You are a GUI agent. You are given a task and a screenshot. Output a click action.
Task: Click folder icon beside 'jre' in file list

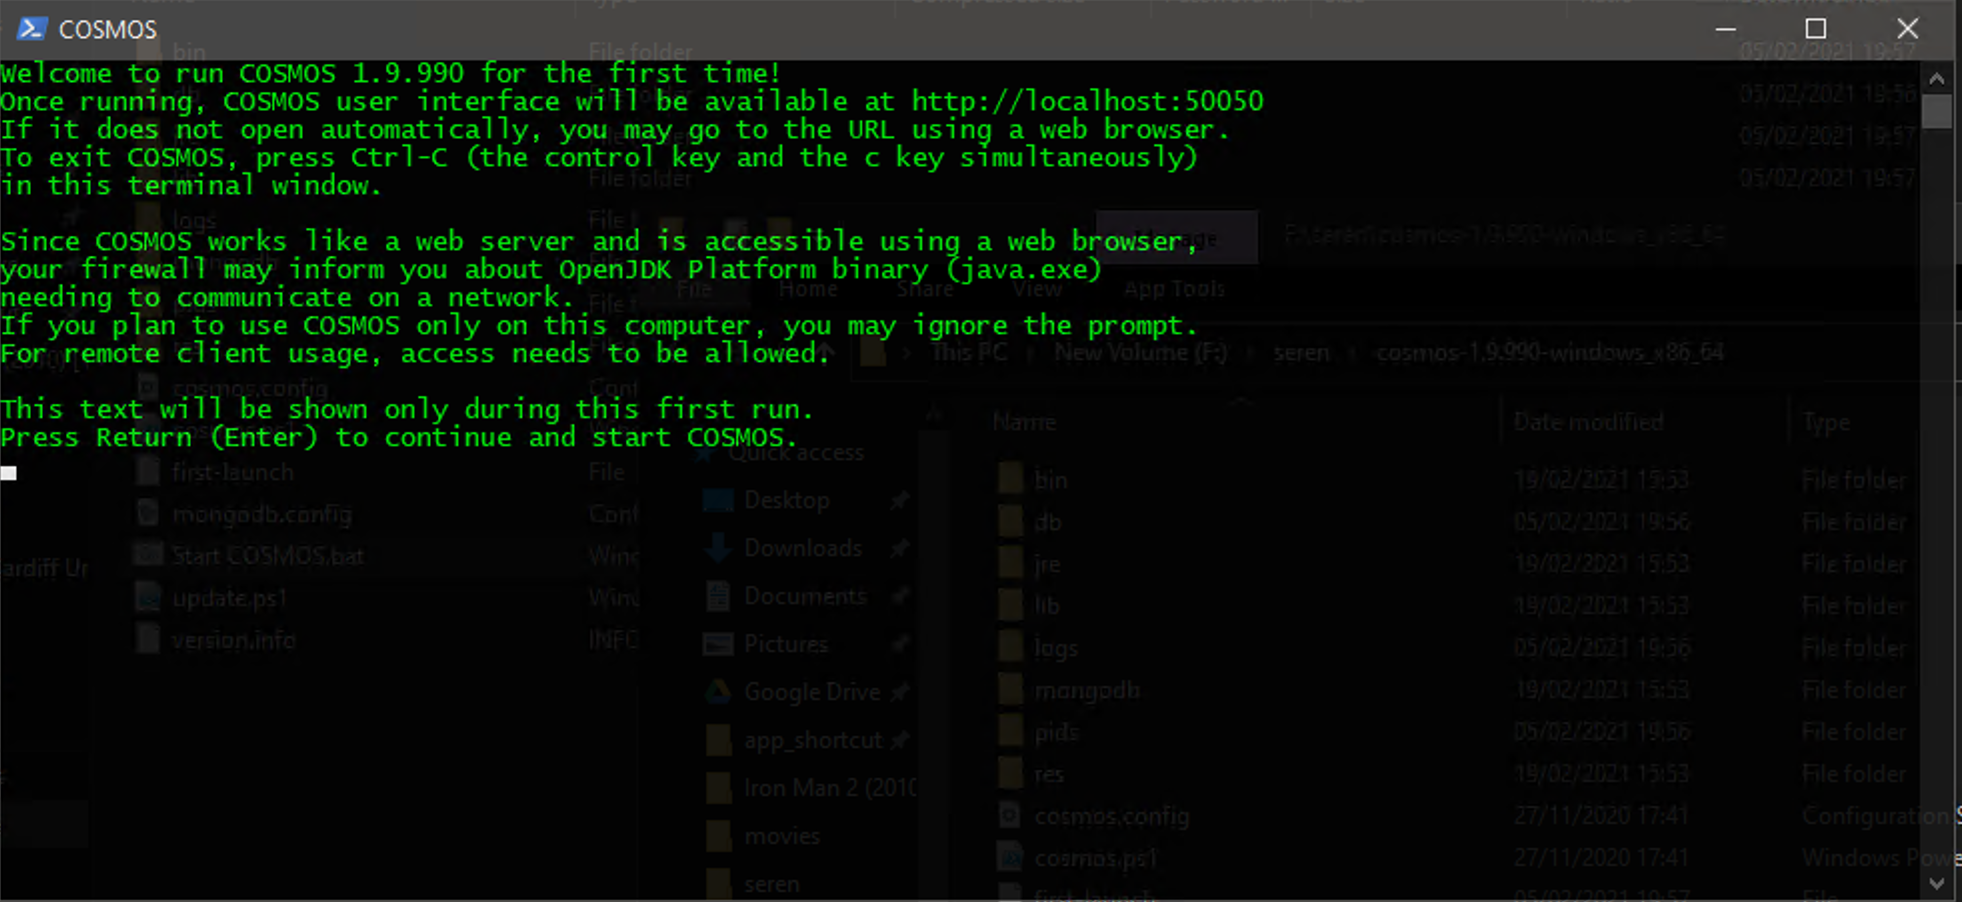click(x=1011, y=564)
